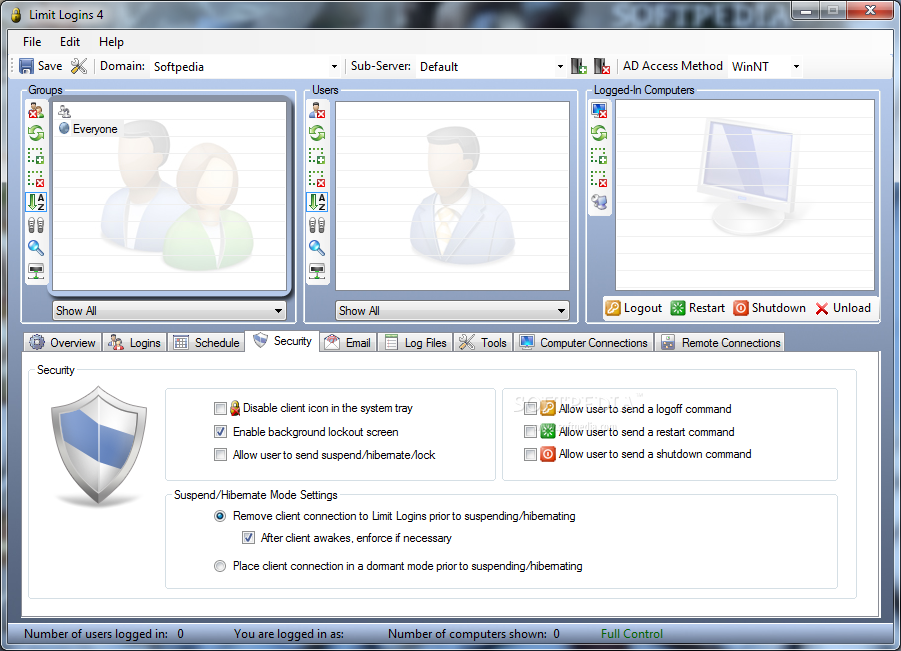901x651 pixels.
Task: Click select all icon in Users panel
Action: coord(317,156)
